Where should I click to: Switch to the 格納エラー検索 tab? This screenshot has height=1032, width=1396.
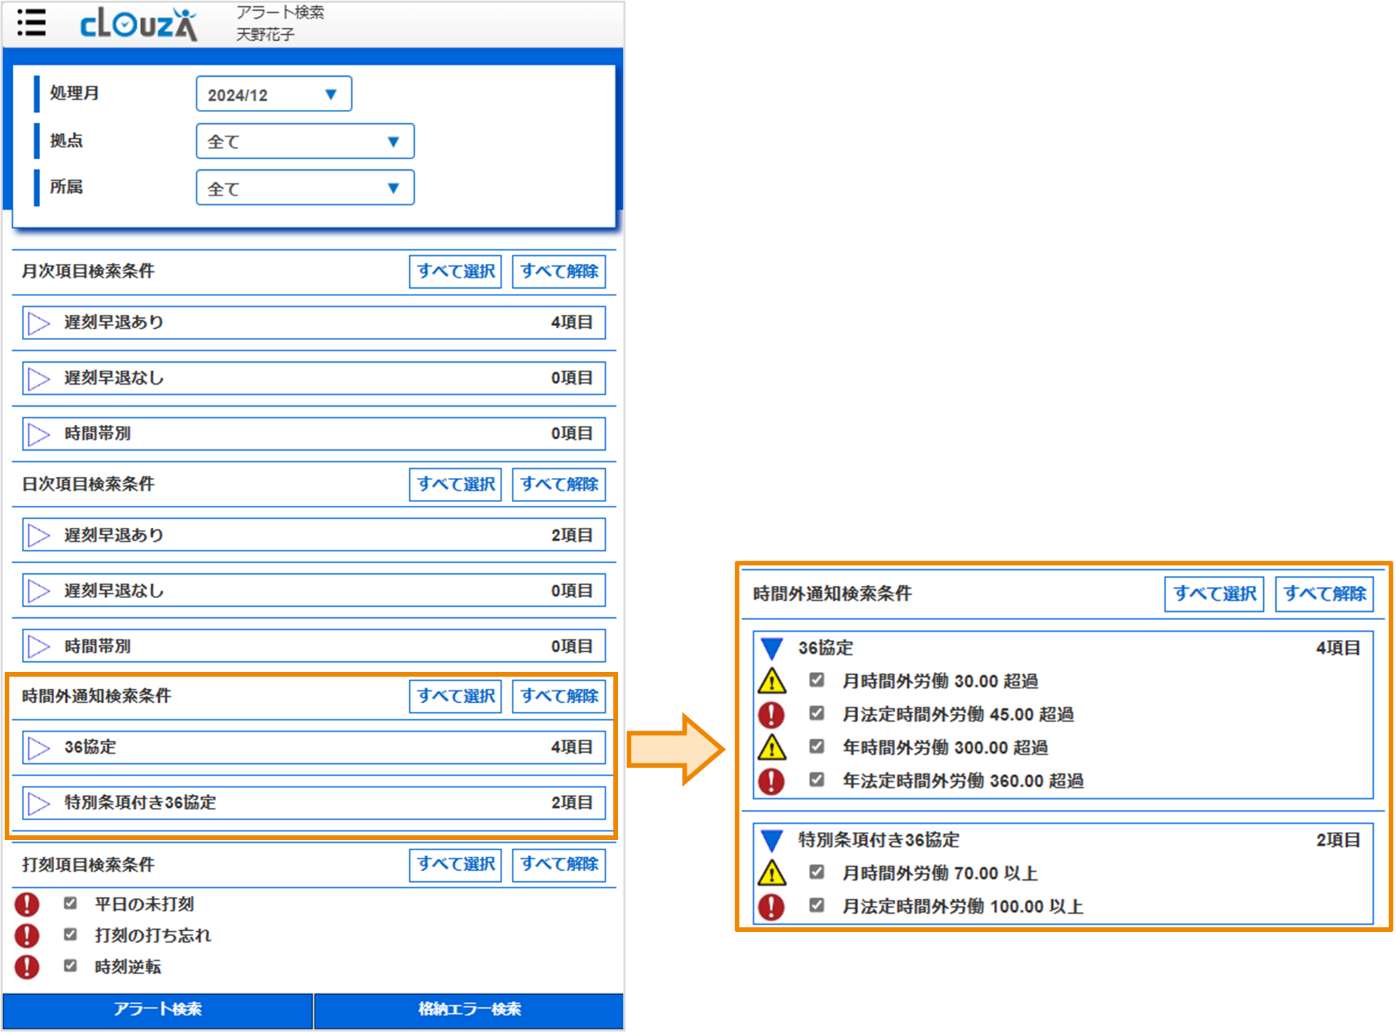469,1009
